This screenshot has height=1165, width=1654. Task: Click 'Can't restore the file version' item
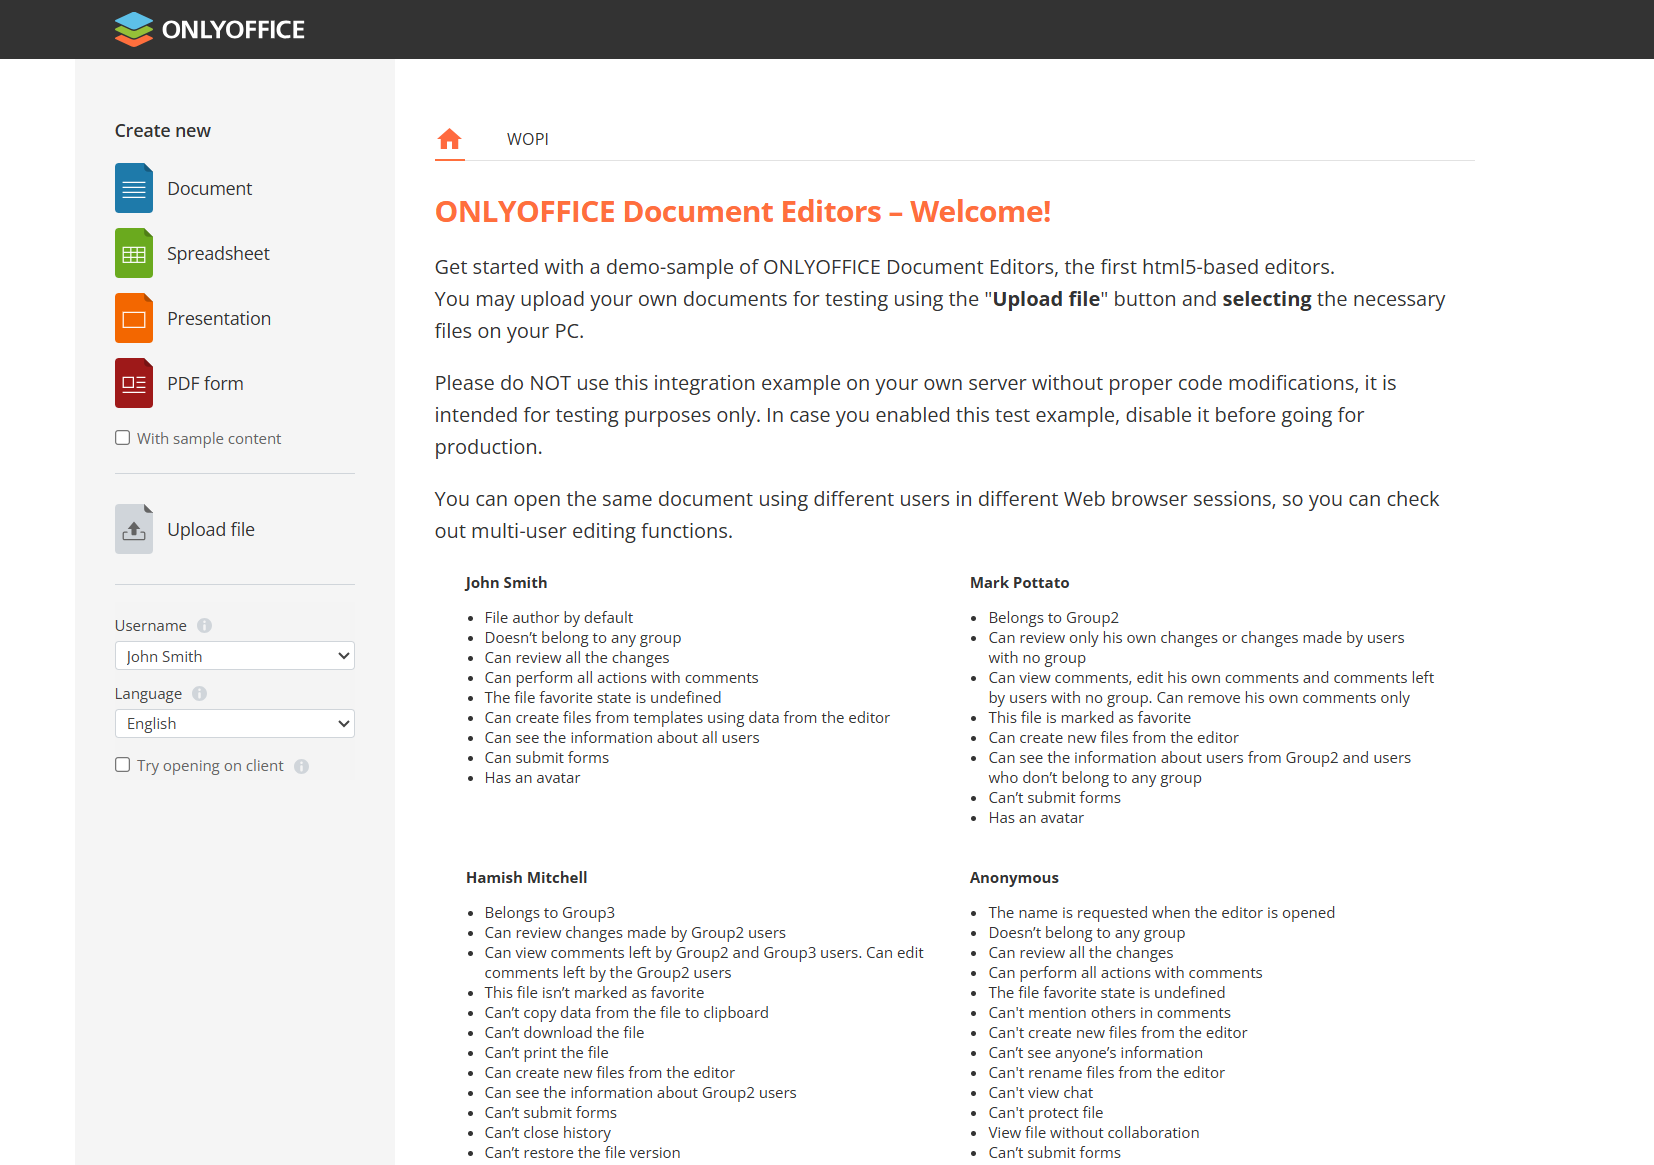[582, 1153]
